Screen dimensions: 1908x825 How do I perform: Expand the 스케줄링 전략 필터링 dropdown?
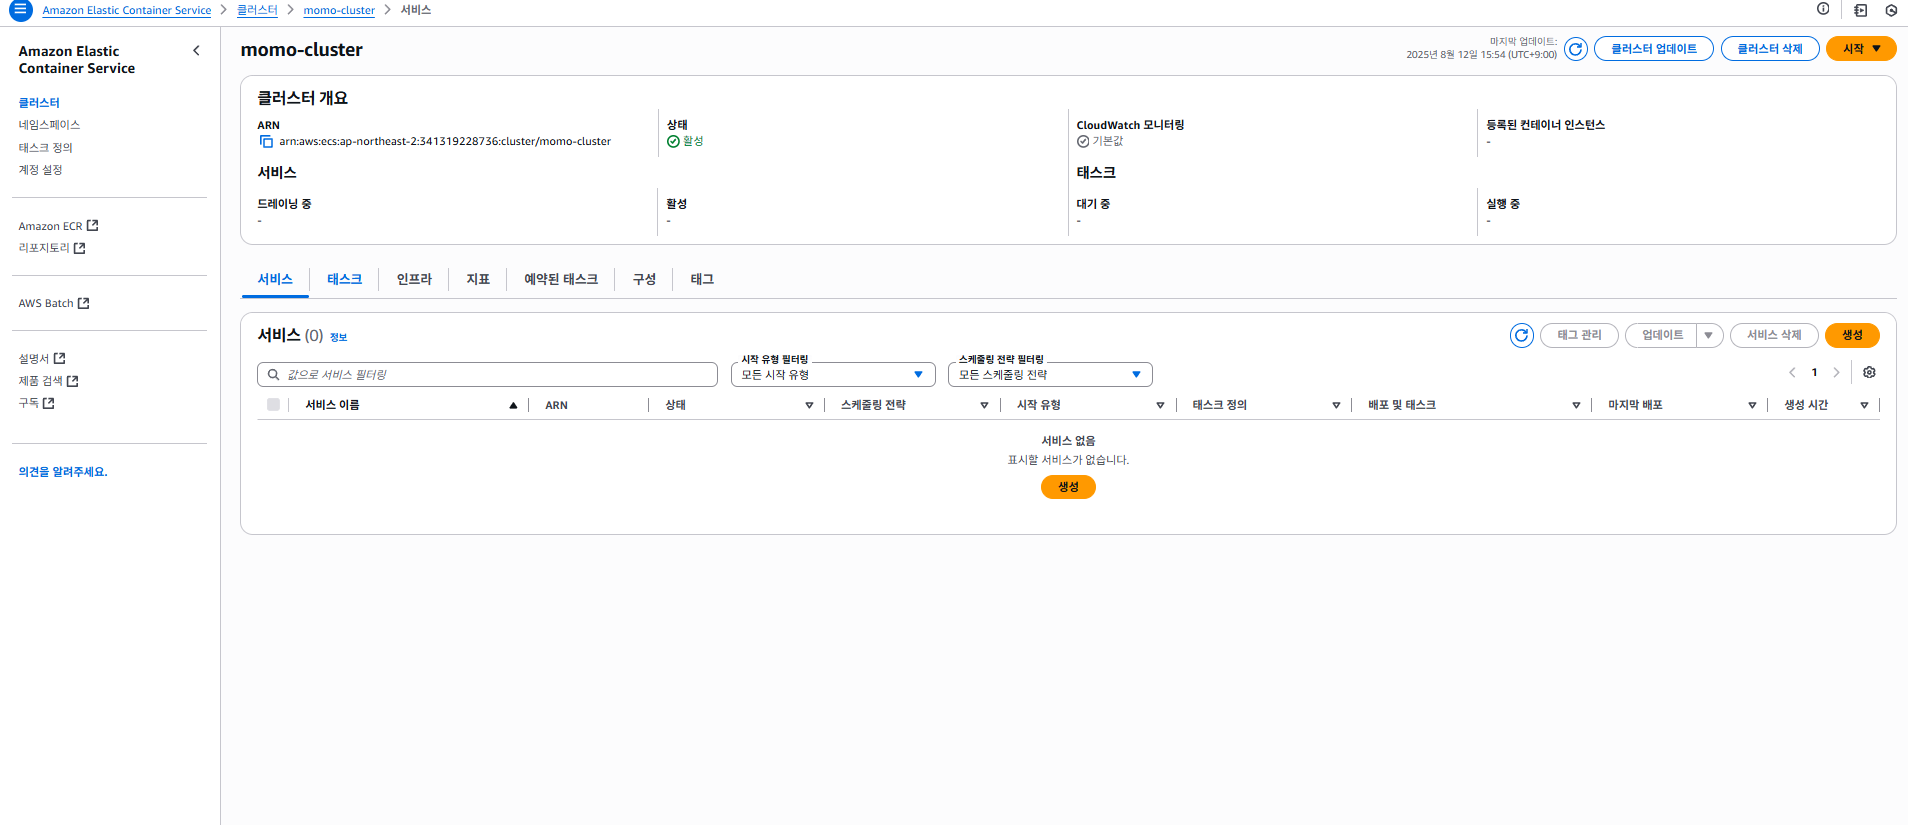pyautogui.click(x=1050, y=375)
